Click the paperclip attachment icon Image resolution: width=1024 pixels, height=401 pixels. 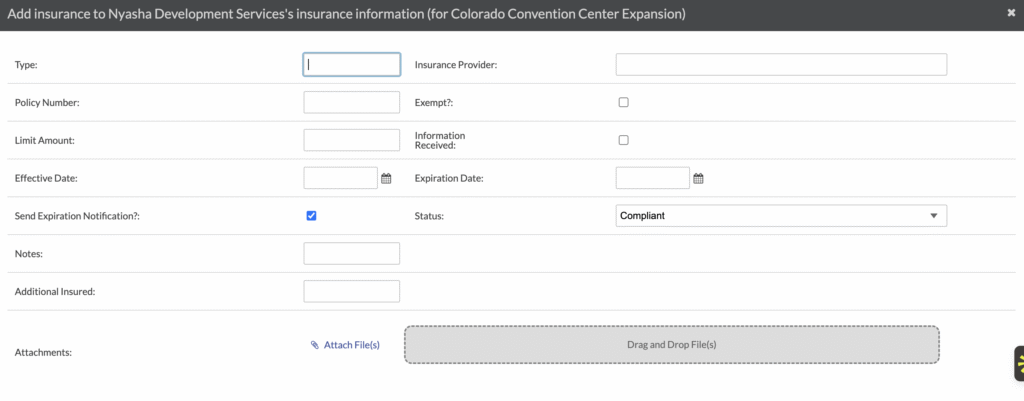coord(315,345)
